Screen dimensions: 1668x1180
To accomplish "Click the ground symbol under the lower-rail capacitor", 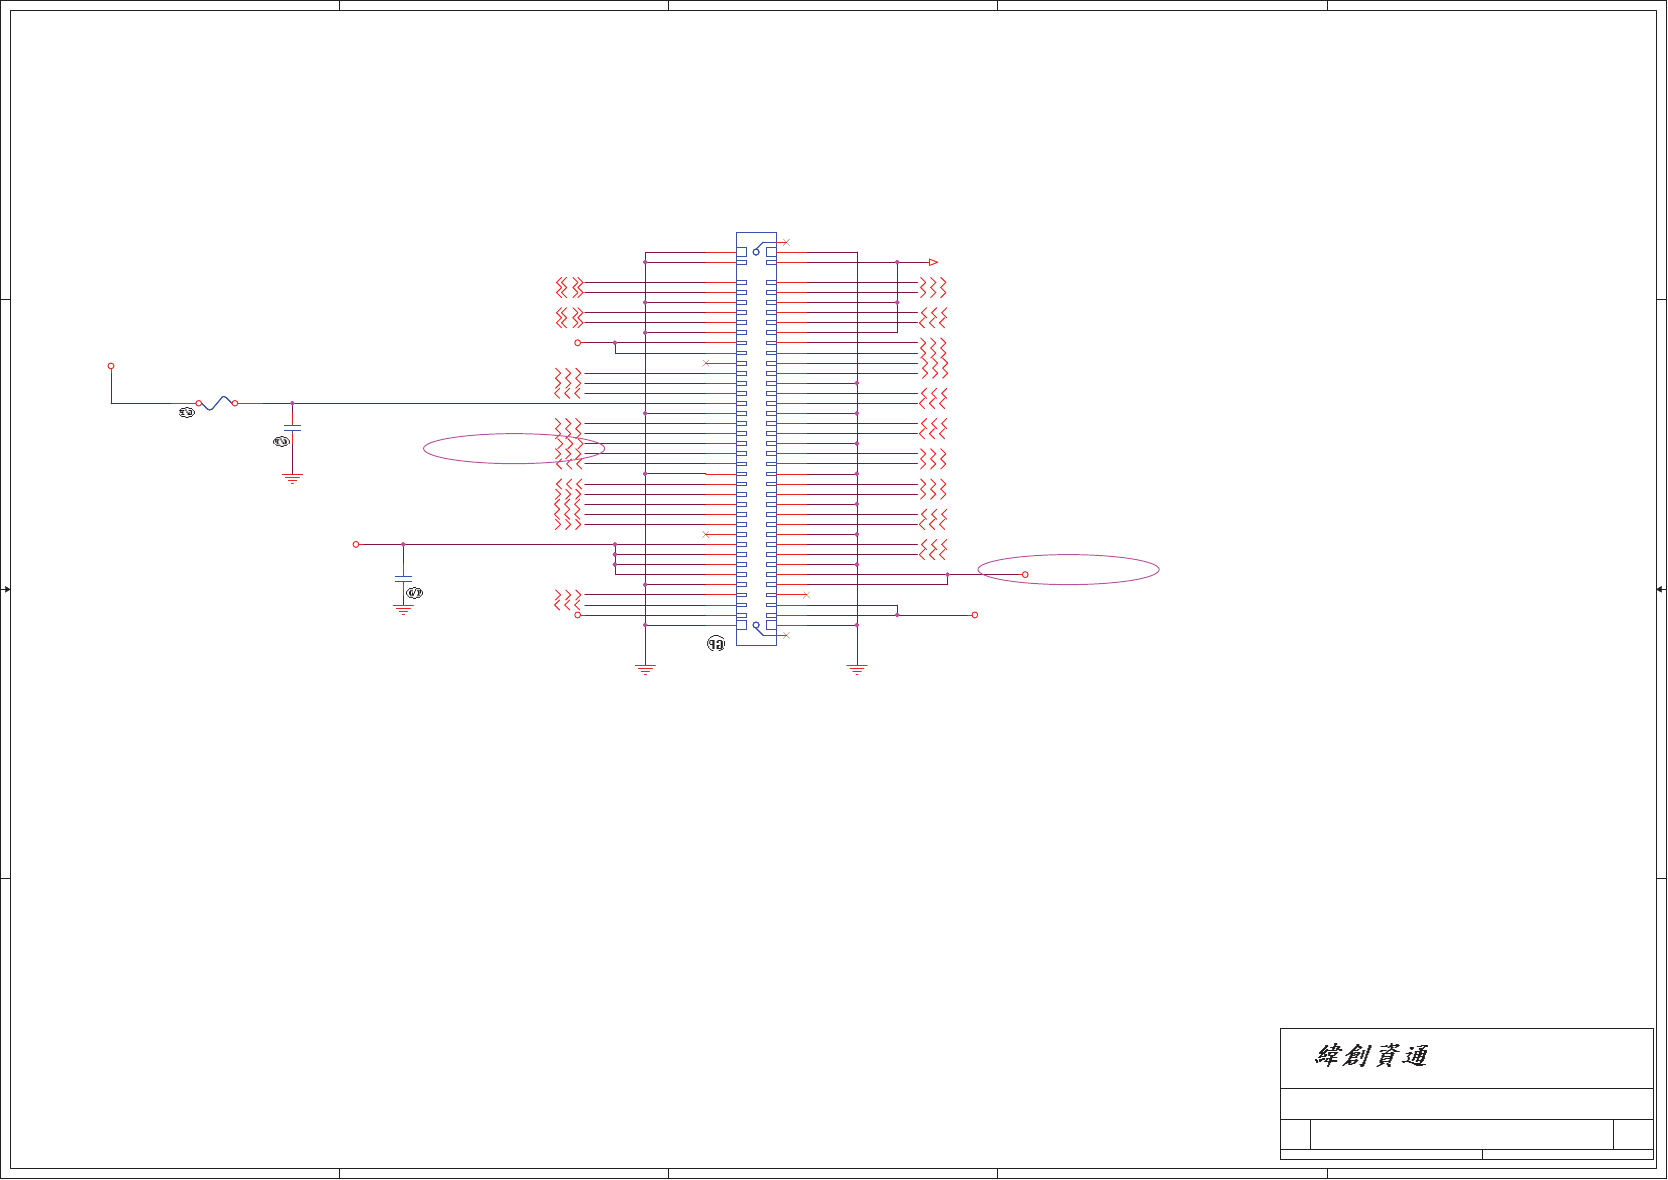I will (x=403, y=609).
